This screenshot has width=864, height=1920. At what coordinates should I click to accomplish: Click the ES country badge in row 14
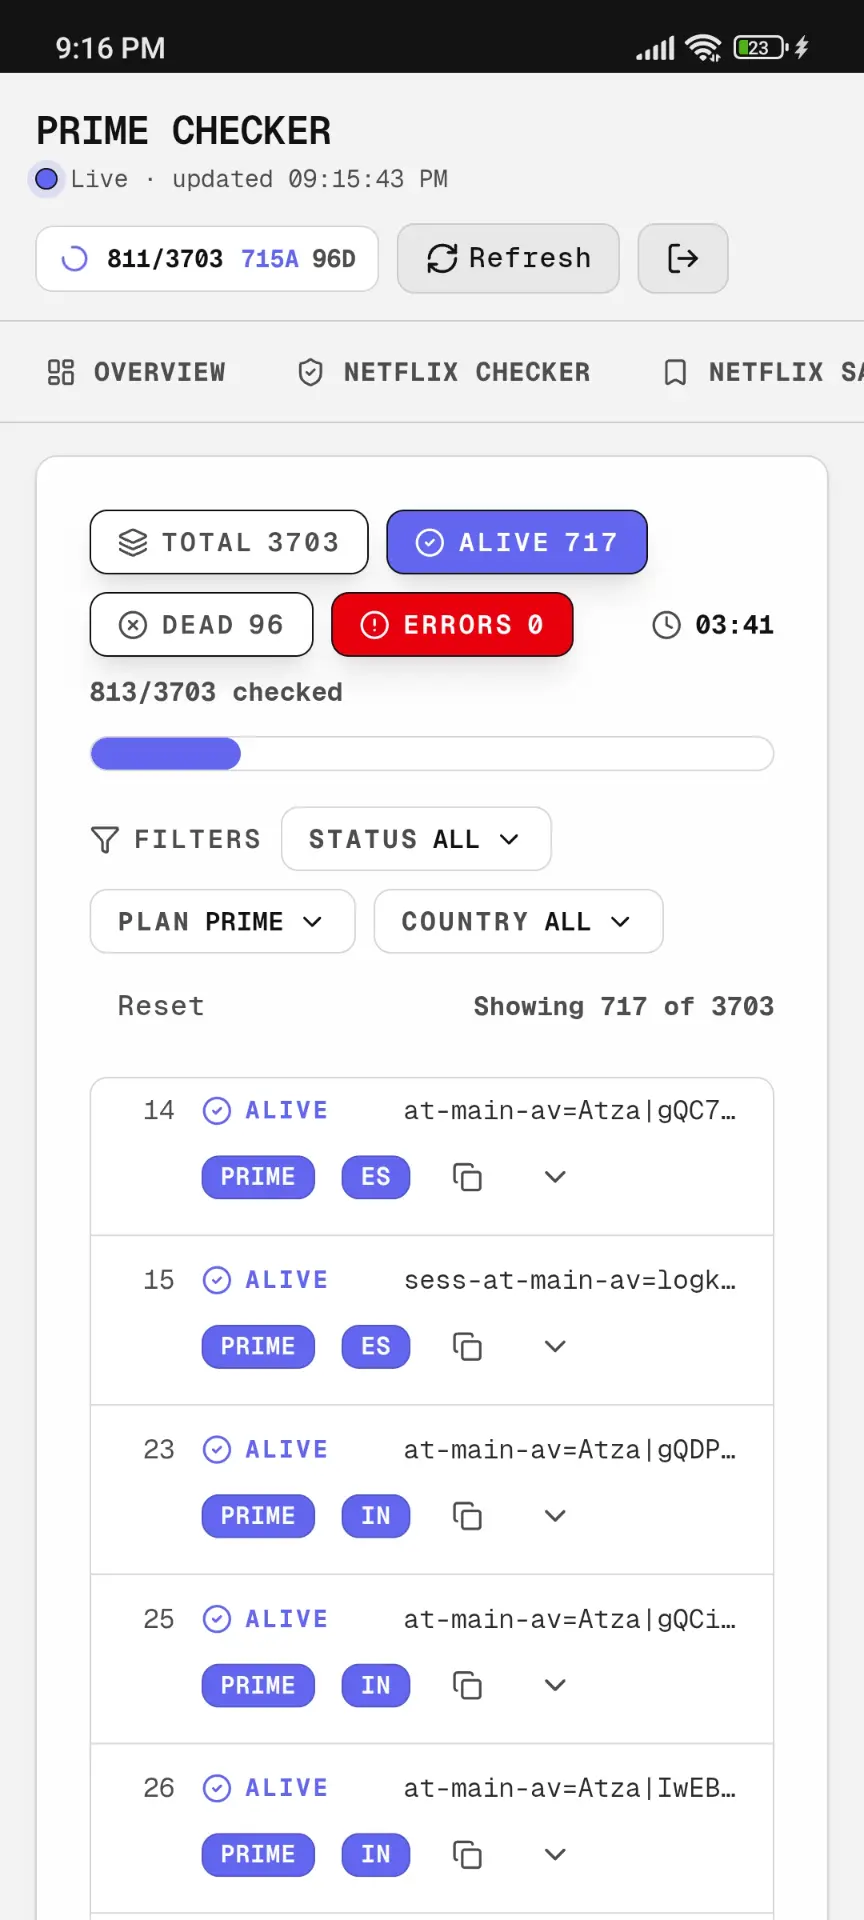(376, 1177)
